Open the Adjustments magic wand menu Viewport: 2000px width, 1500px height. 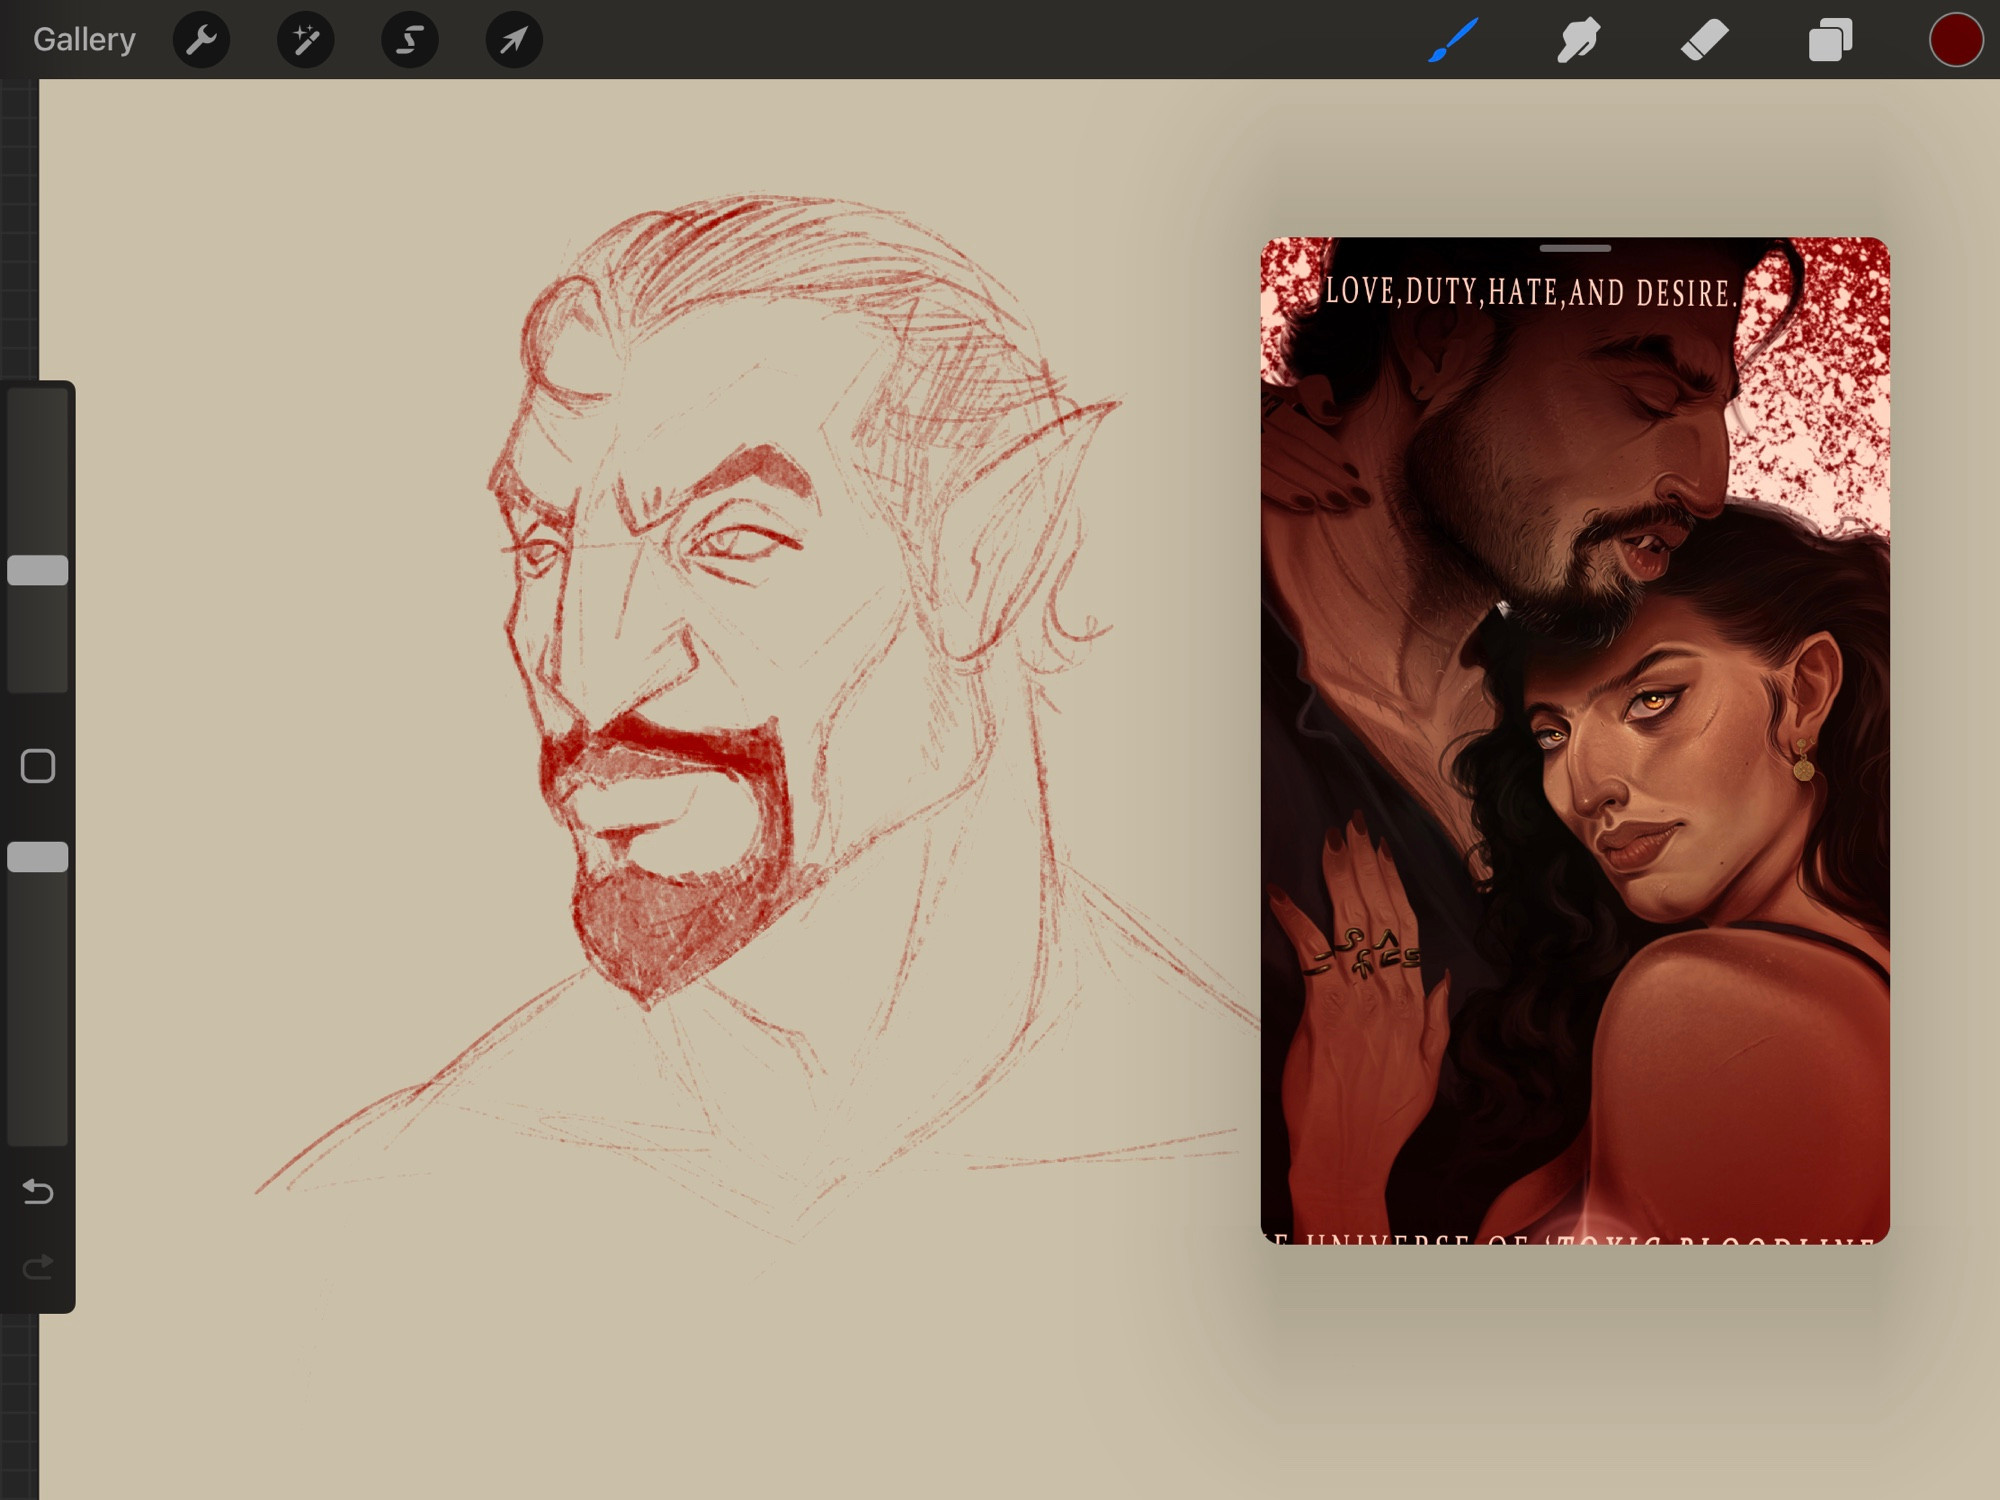click(305, 40)
